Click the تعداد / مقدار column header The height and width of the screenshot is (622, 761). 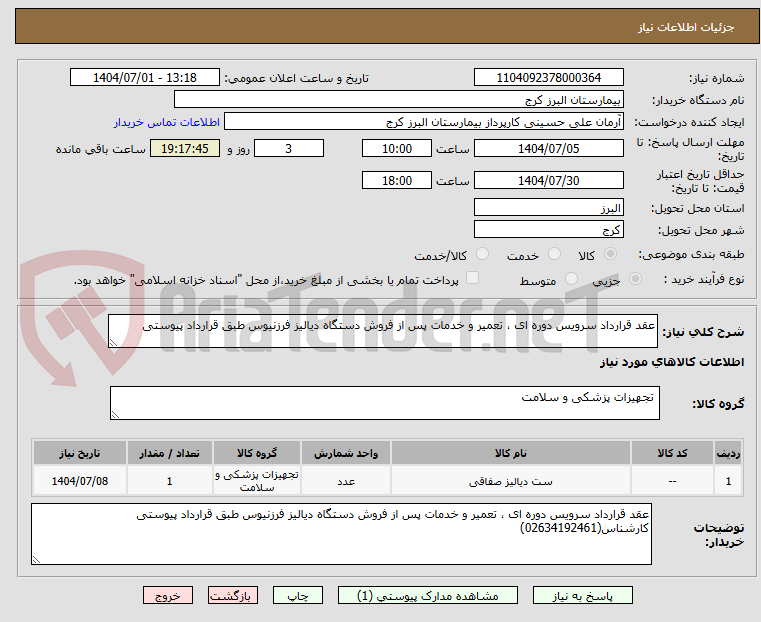pos(169,453)
